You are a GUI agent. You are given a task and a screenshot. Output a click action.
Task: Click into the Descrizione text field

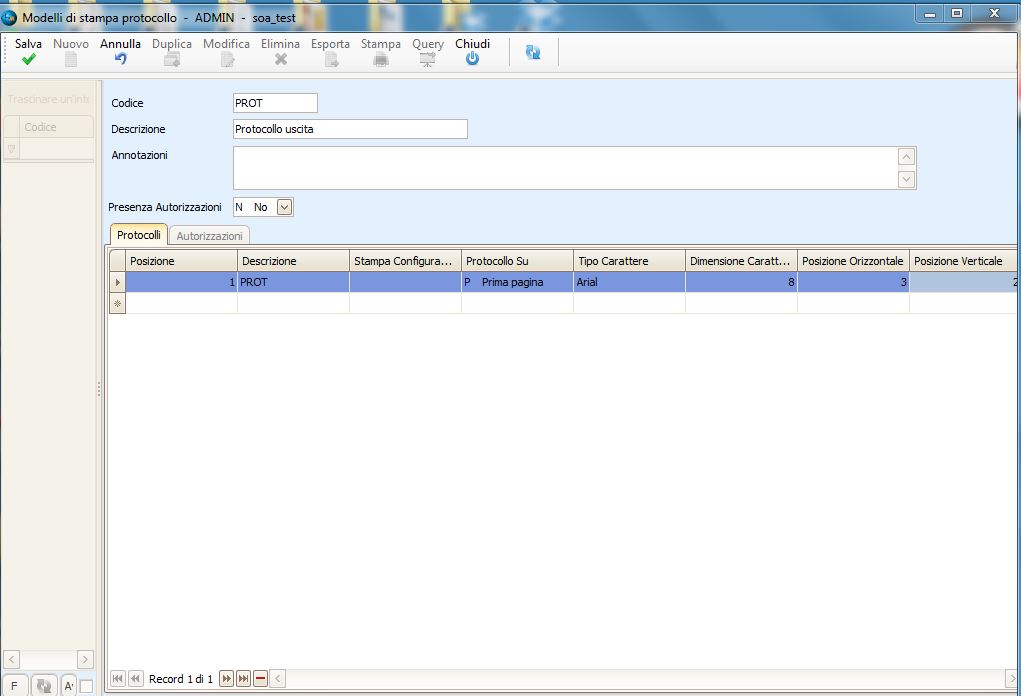pyautogui.click(x=349, y=129)
